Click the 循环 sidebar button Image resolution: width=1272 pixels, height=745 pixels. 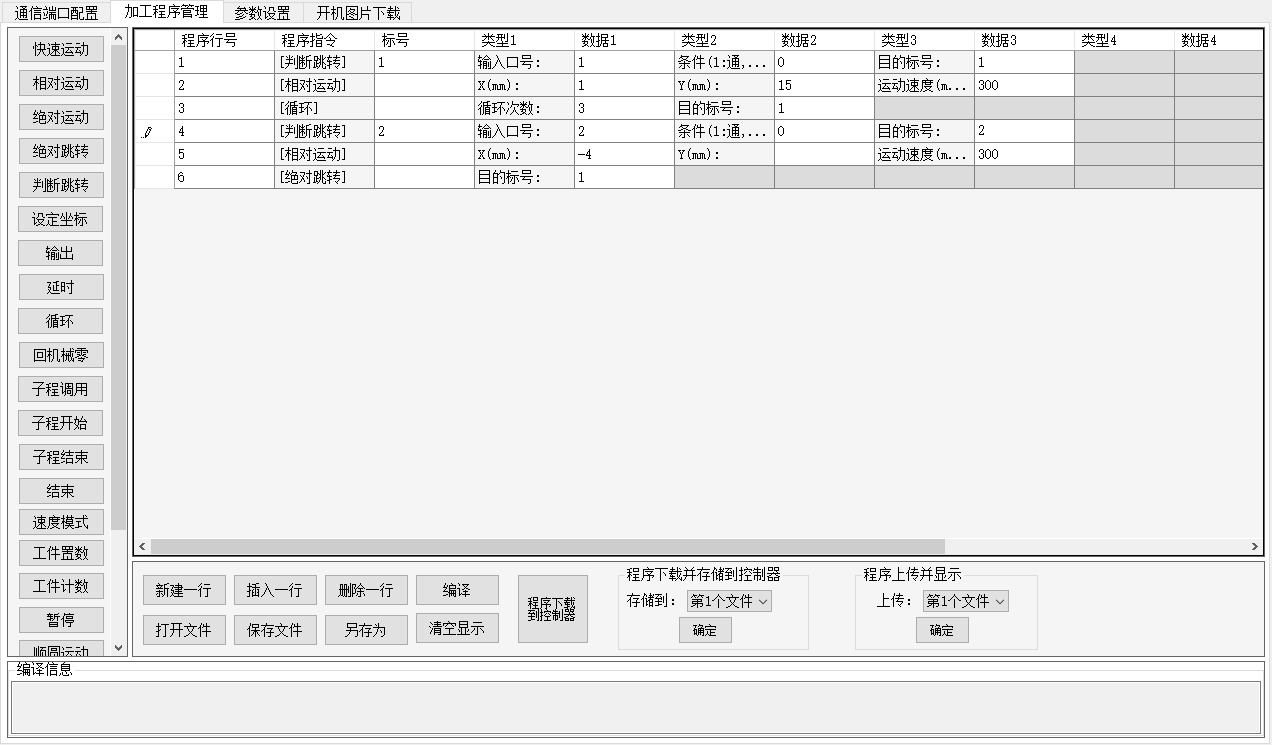pos(61,321)
